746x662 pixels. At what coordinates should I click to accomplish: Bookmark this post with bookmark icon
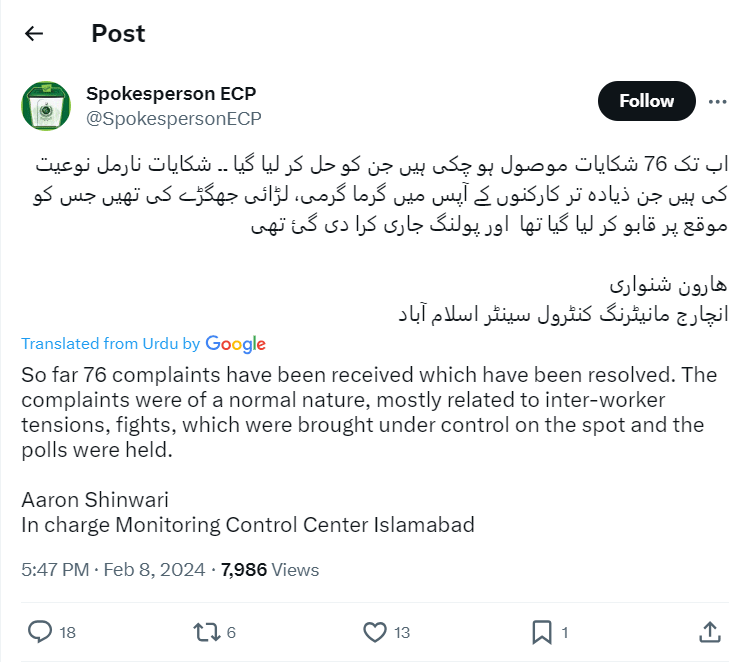click(541, 632)
